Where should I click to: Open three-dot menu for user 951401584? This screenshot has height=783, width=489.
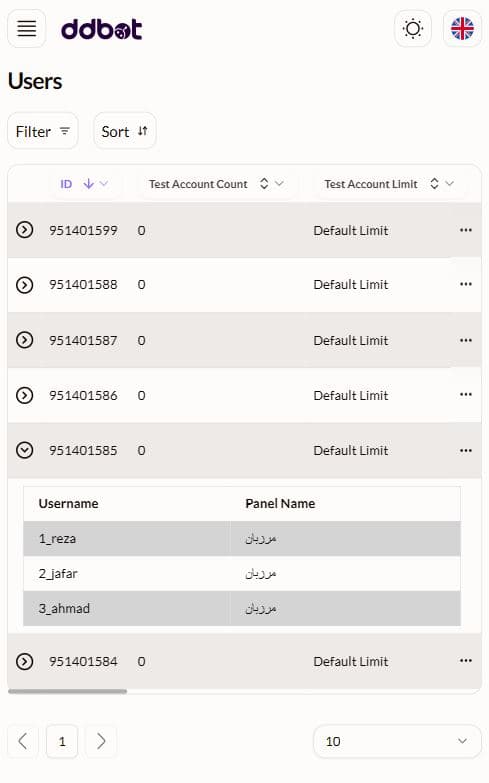pos(466,661)
